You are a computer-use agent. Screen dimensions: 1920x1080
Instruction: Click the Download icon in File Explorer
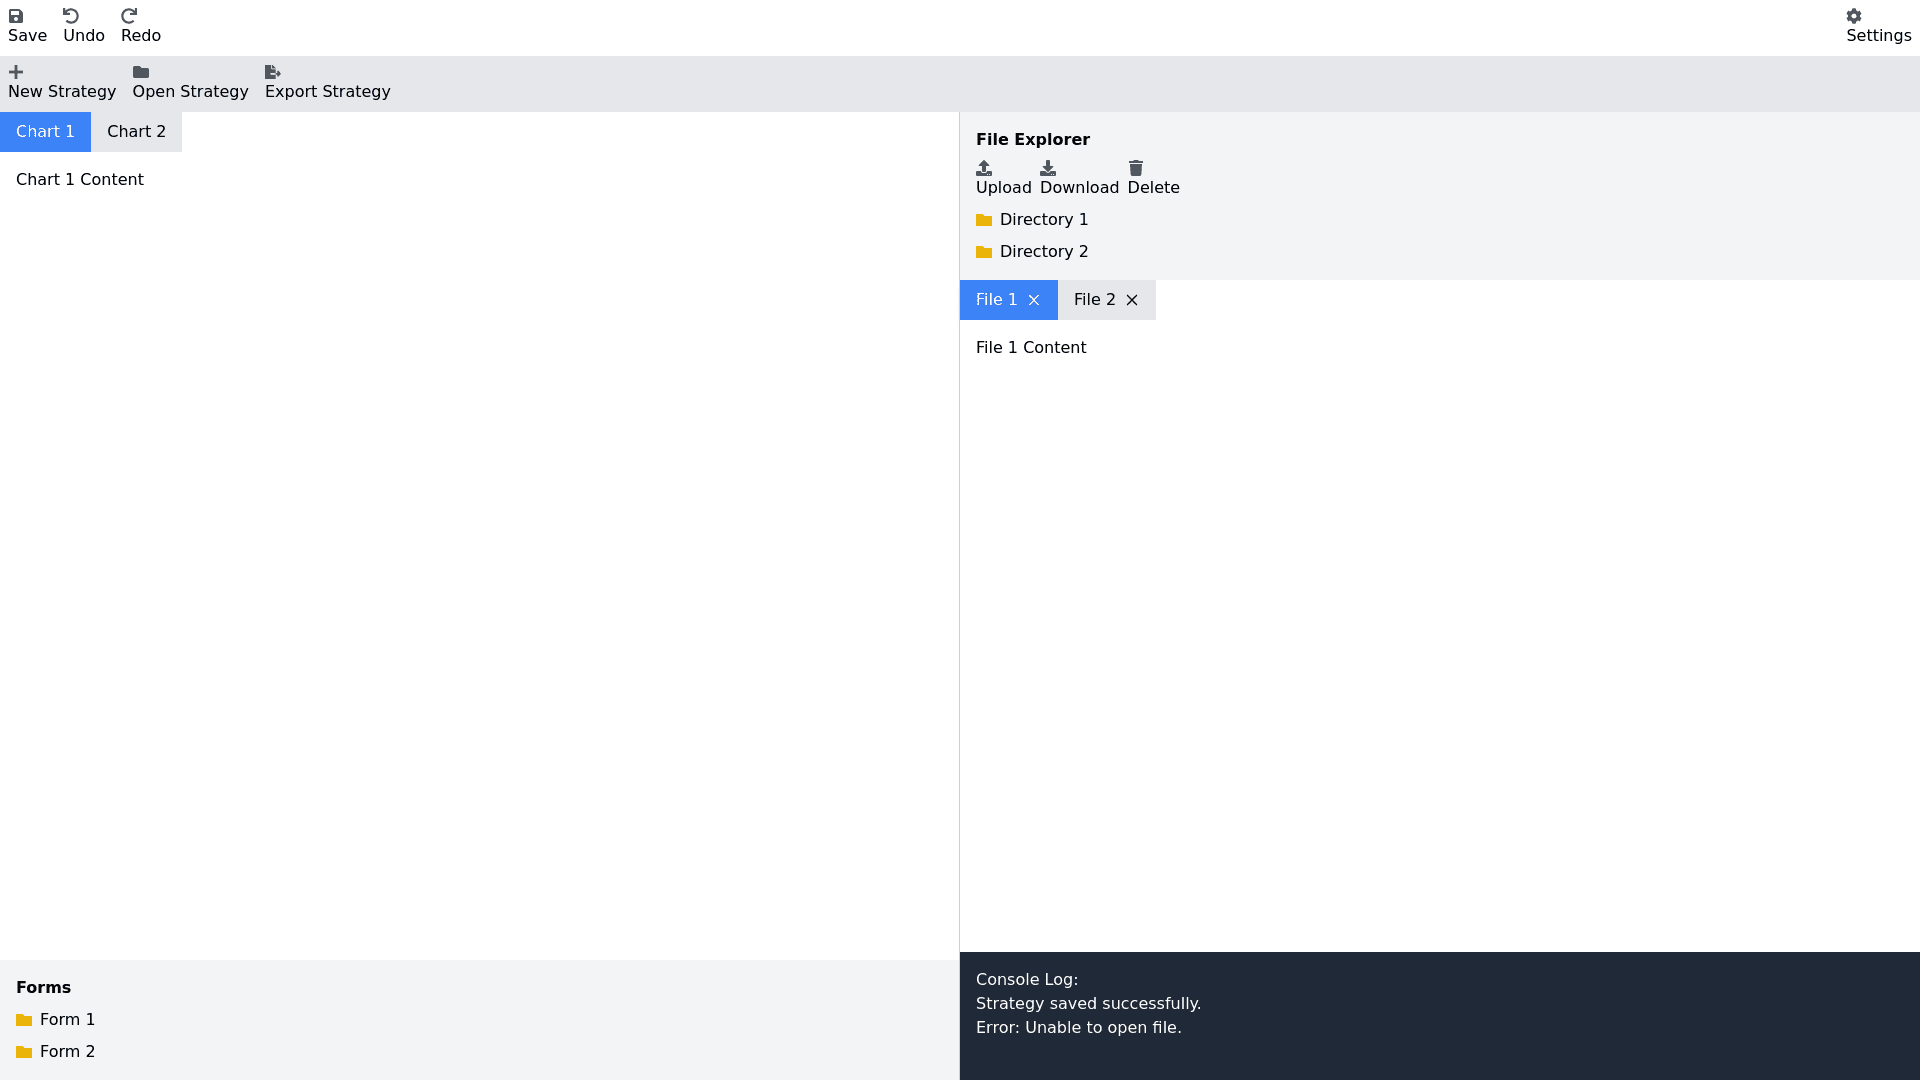pos(1048,168)
